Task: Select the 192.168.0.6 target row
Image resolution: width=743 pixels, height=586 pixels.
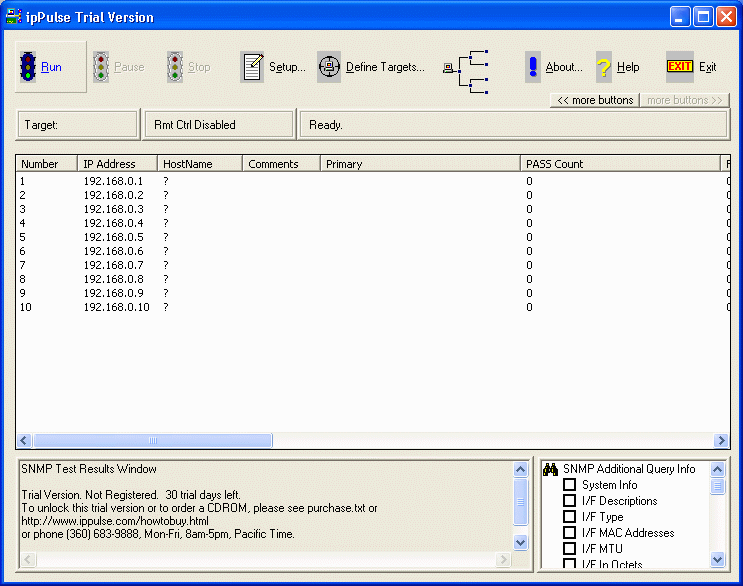Action: click(372, 251)
